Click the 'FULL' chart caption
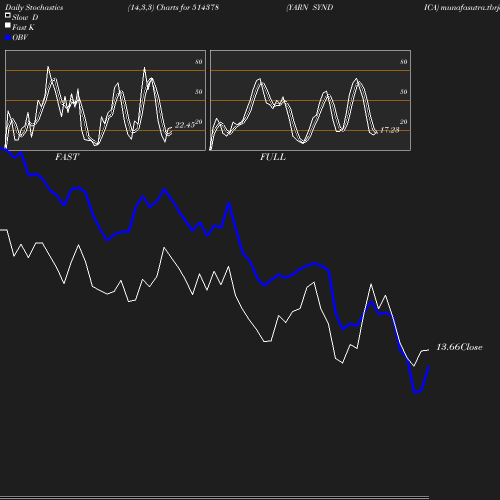The width and height of the screenshot is (500, 500). click(x=273, y=157)
